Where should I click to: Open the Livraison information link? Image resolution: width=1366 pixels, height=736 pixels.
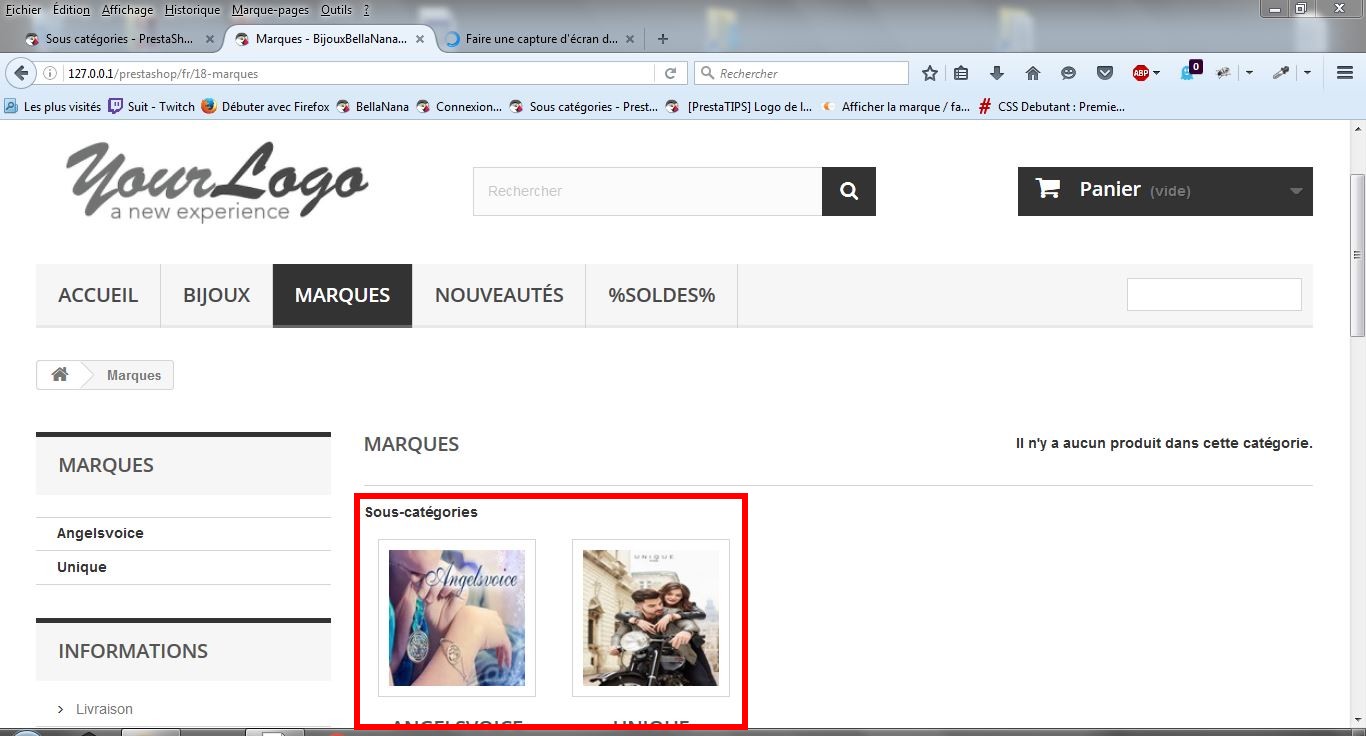click(104, 709)
